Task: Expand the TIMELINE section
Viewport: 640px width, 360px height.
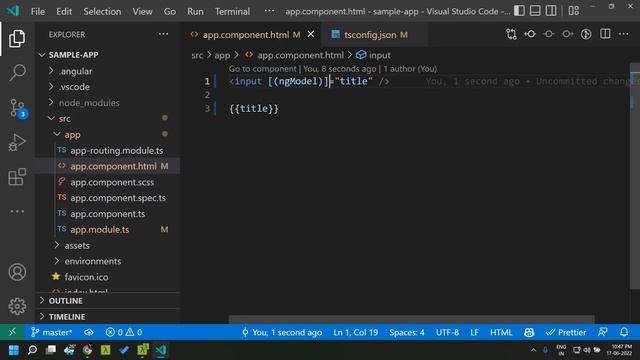Action: point(108,317)
